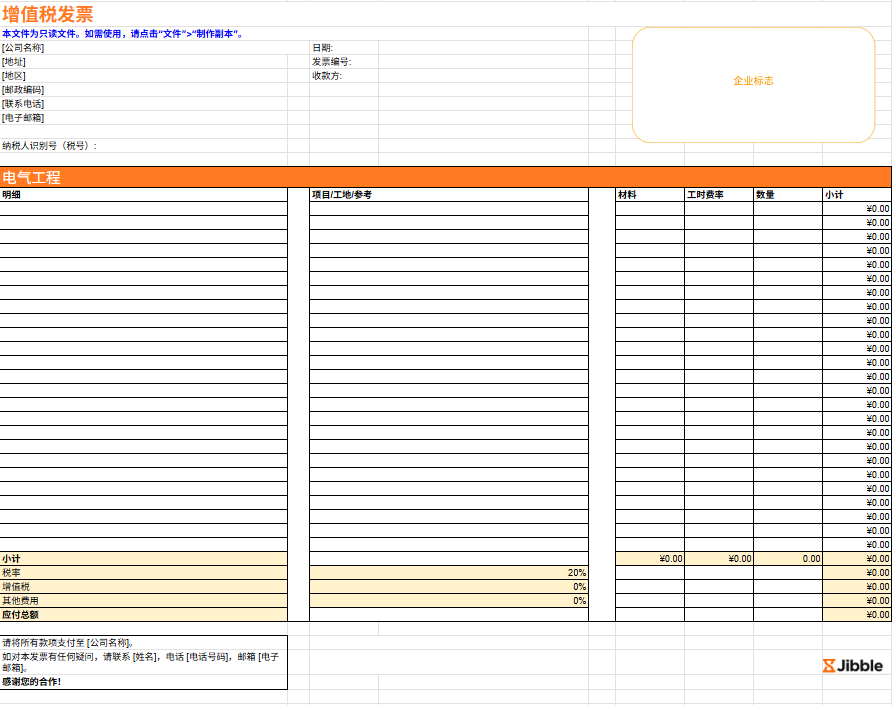Select the 企业标志 logo placeholder
The height and width of the screenshot is (705, 892).
(x=753, y=81)
